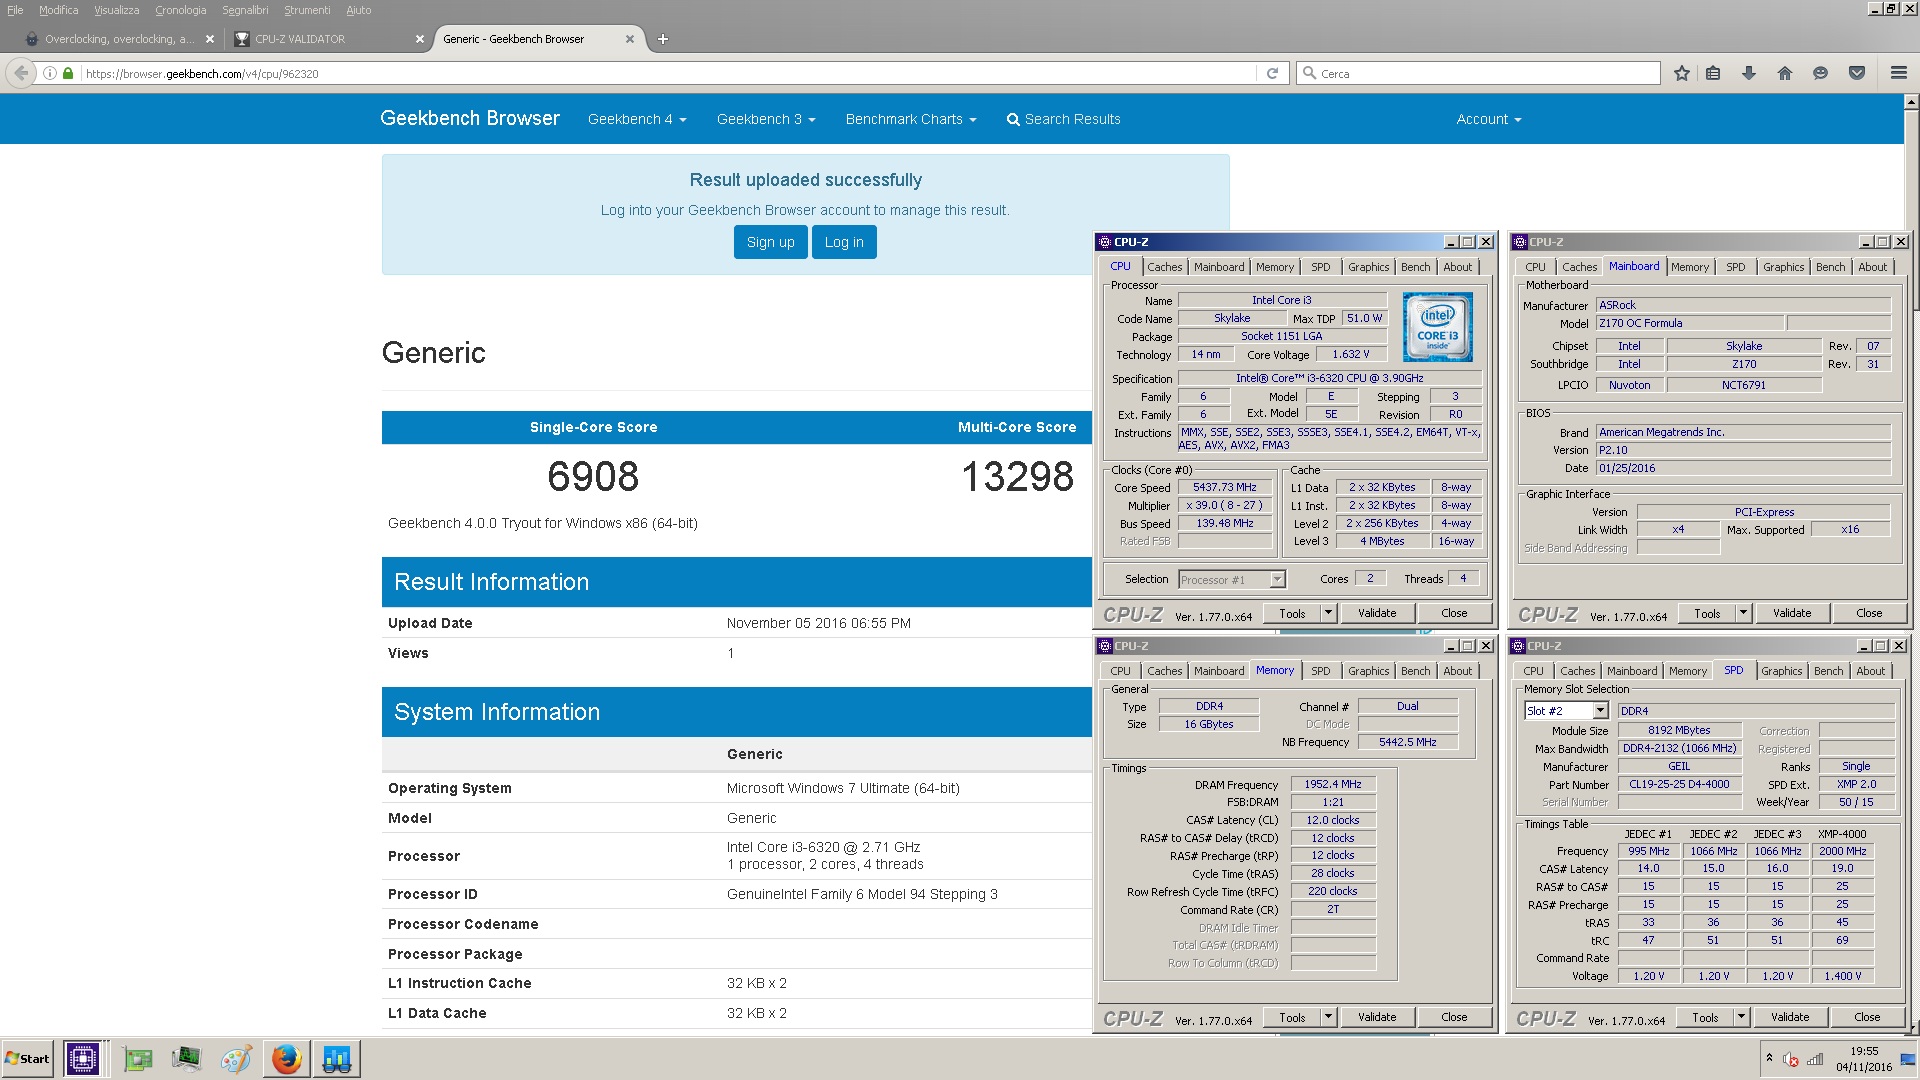Reload the Geekbench page
The height and width of the screenshot is (1080, 1920).
click(x=1272, y=73)
